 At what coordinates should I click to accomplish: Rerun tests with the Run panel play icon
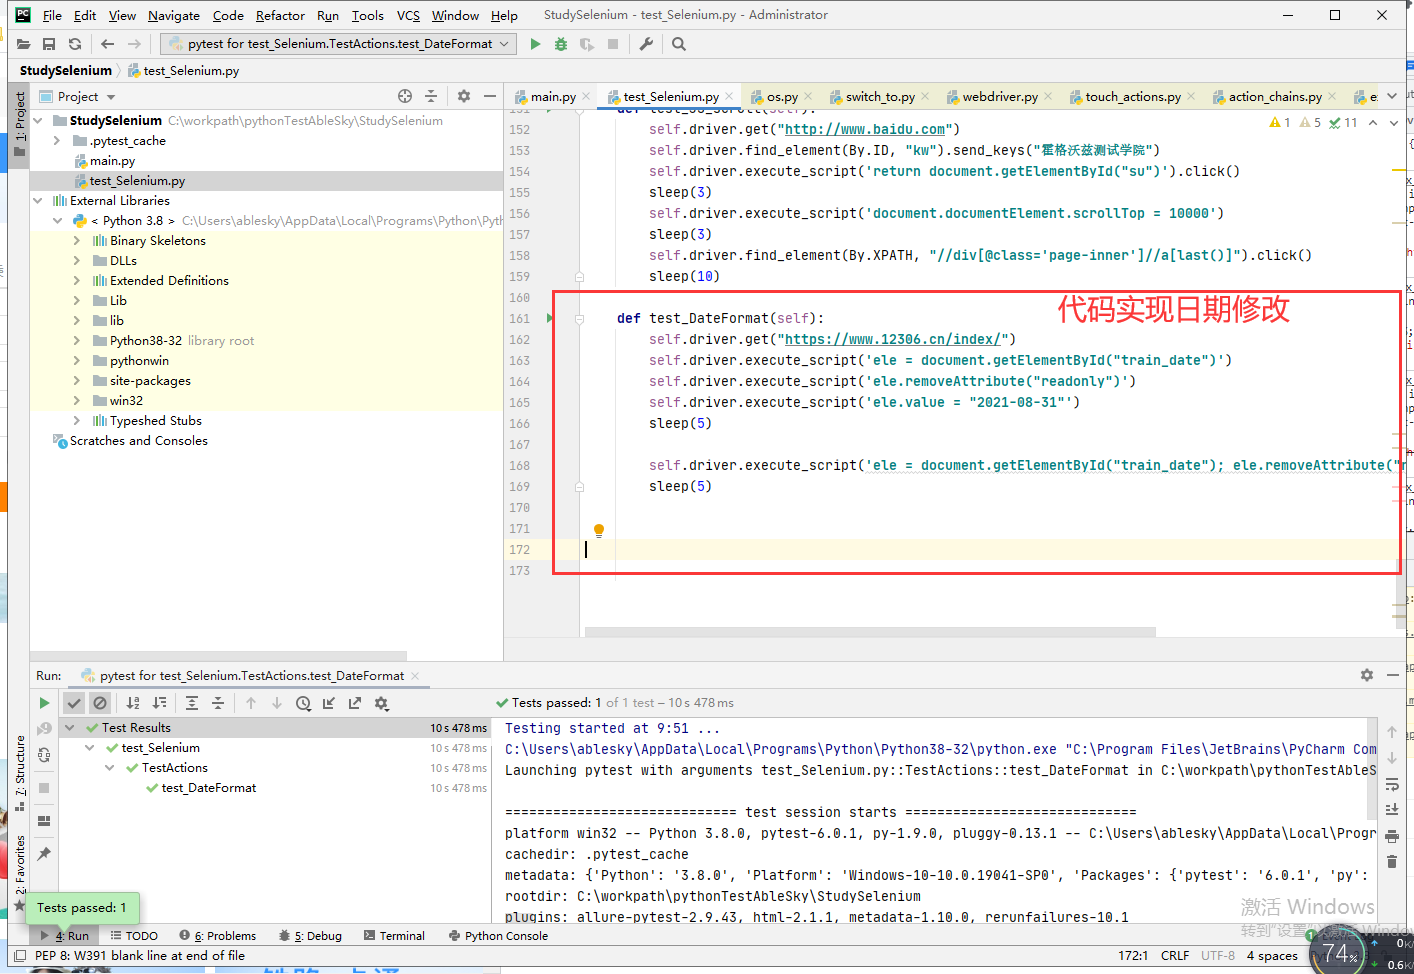[x=44, y=703]
